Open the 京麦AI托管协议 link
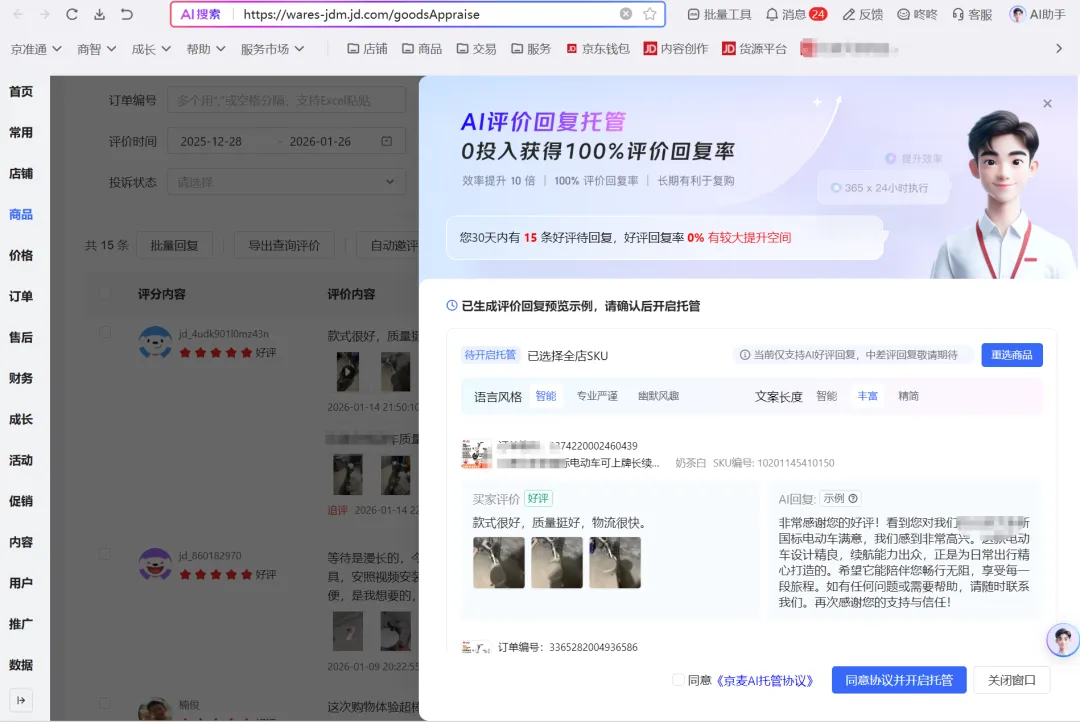 [765, 681]
